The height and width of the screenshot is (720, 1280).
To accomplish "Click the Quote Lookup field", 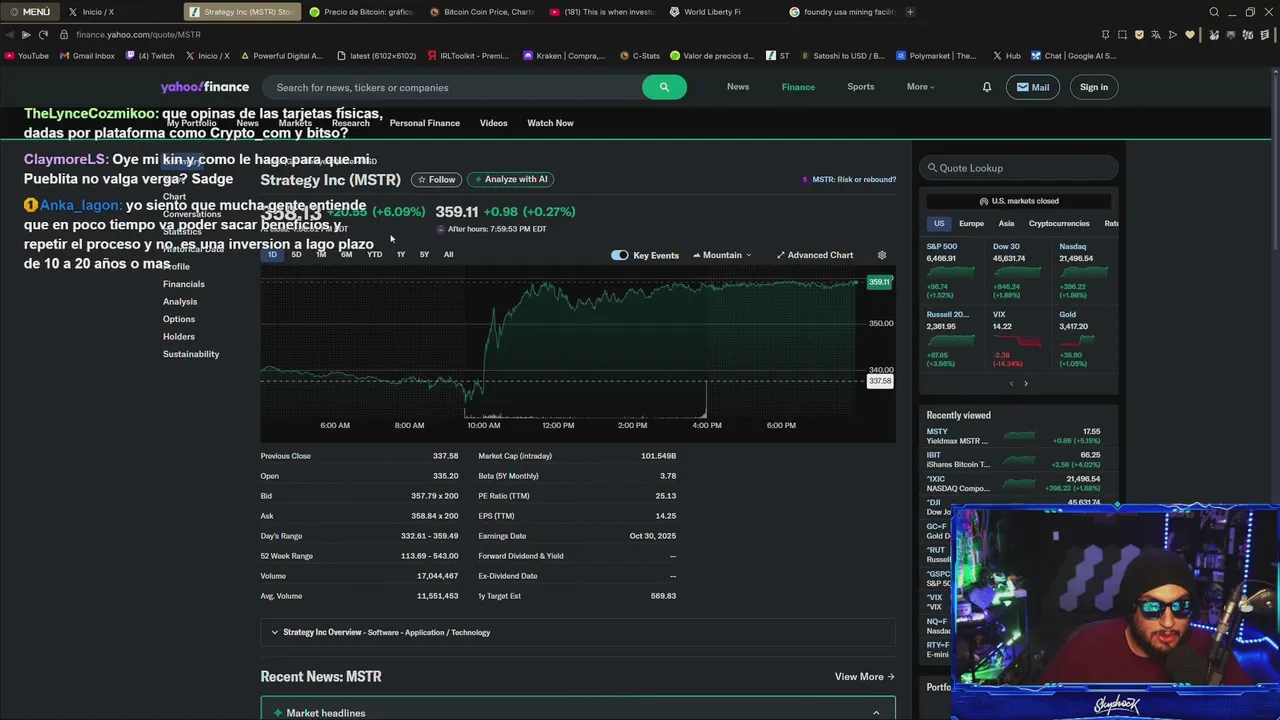I will tap(1018, 168).
